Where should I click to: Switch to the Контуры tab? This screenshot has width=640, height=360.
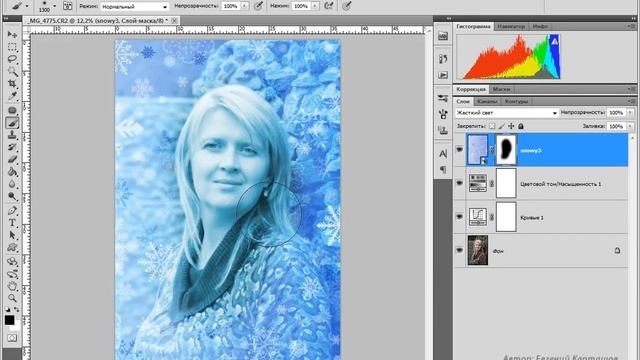[516, 101]
